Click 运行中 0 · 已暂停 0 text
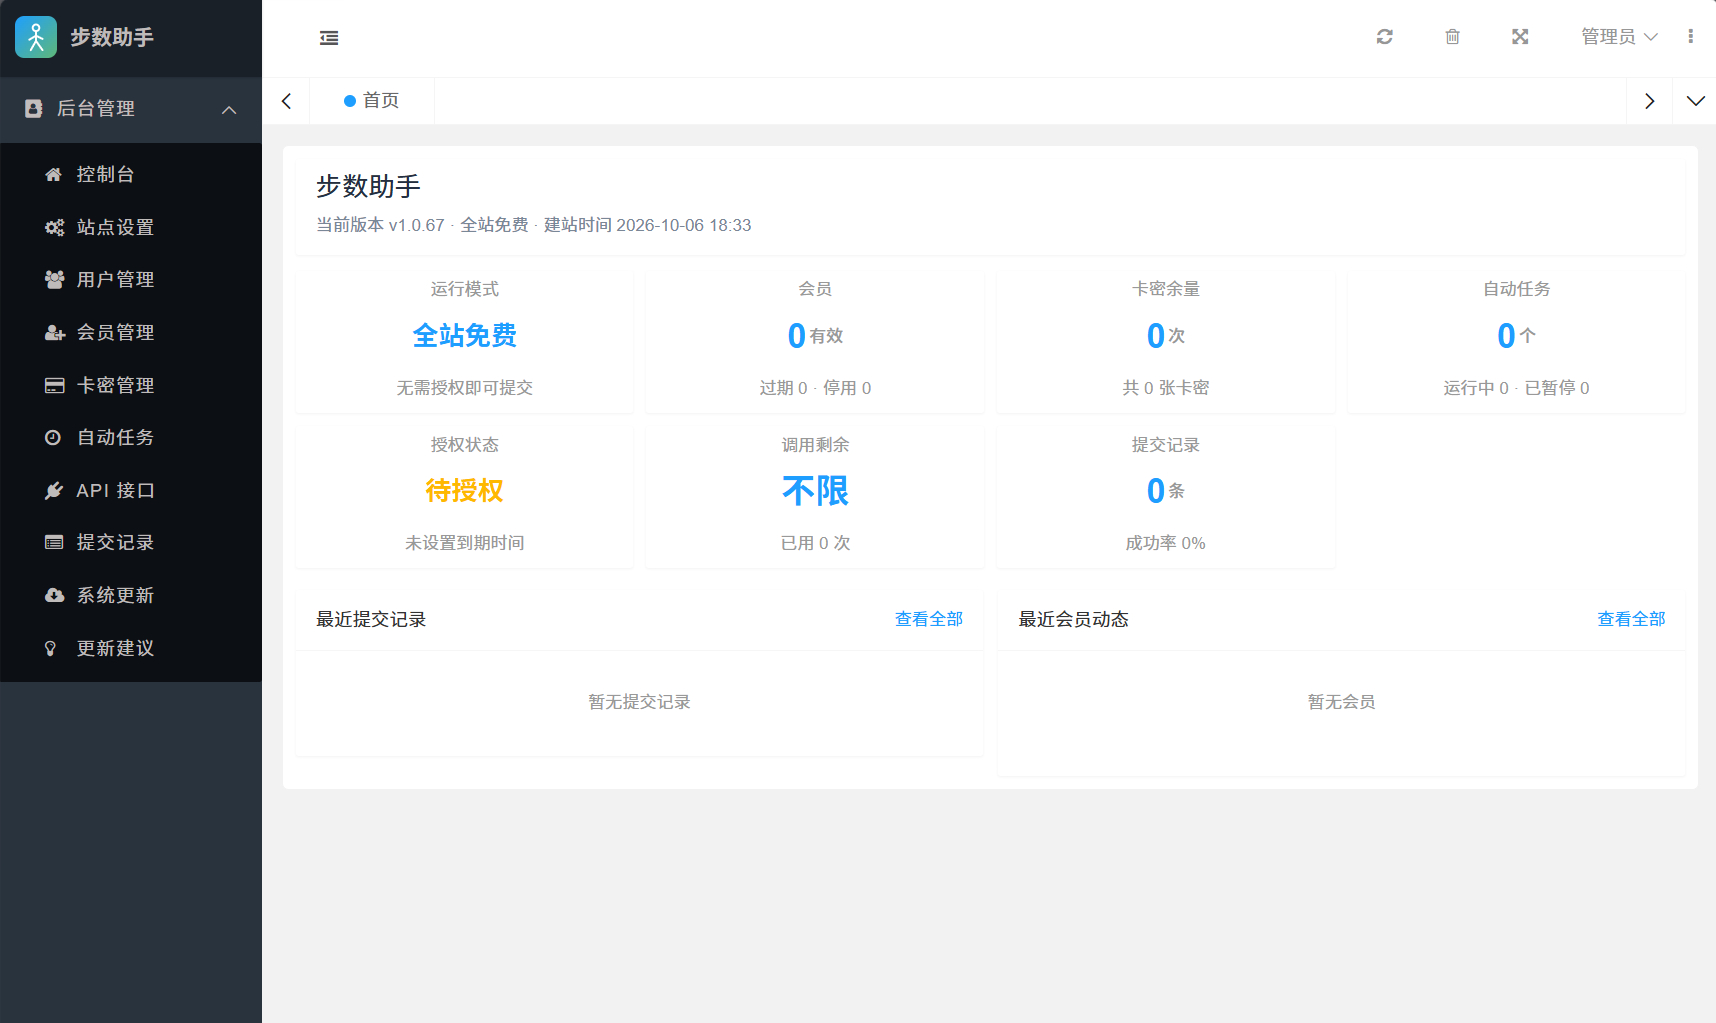Image resolution: width=1716 pixels, height=1023 pixels. coord(1516,388)
